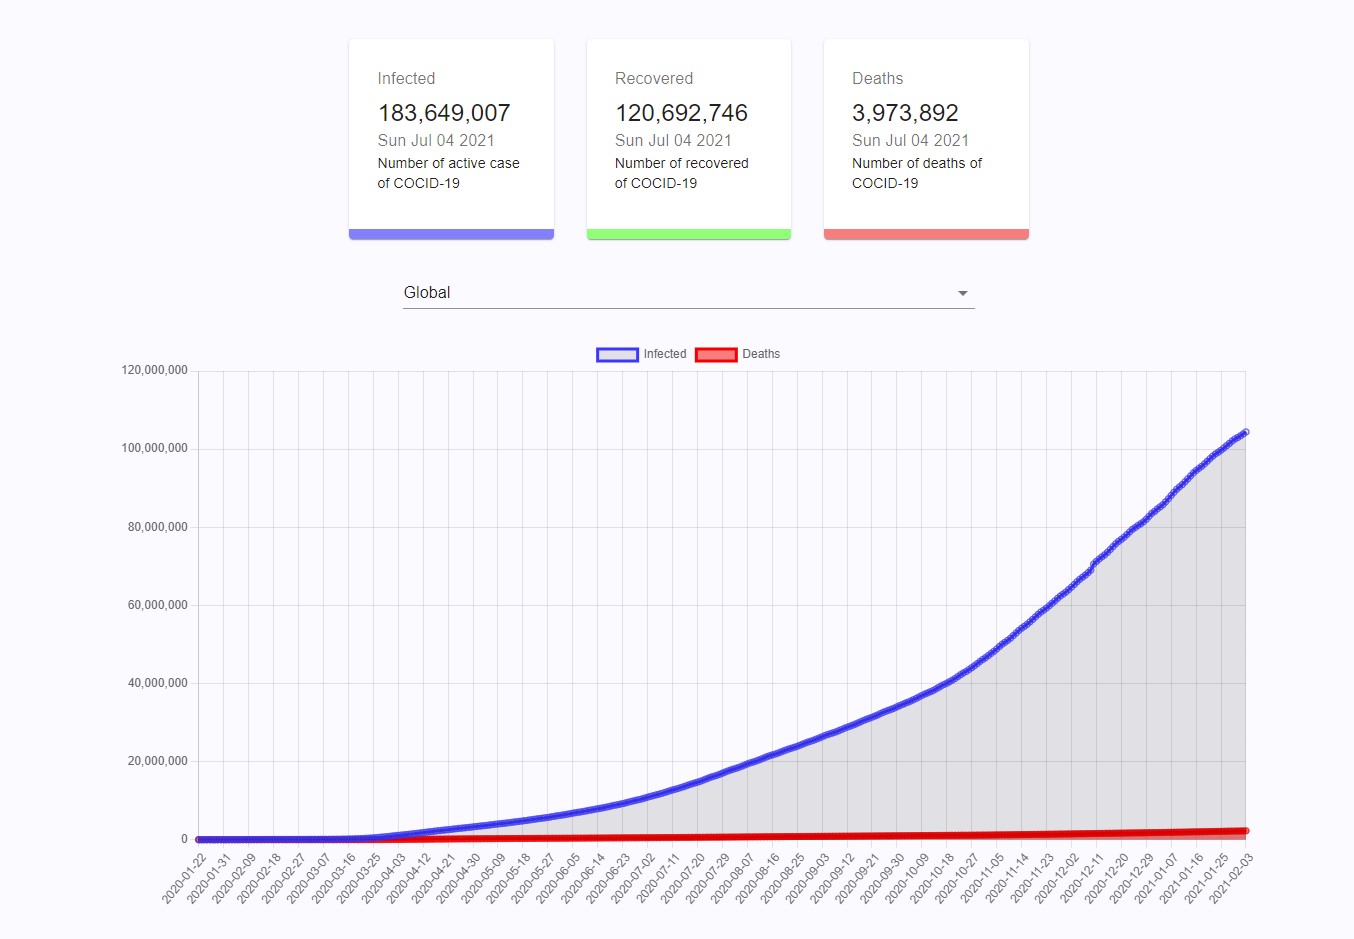
Task: Toggle the Infected legend swatch
Action: pos(617,354)
